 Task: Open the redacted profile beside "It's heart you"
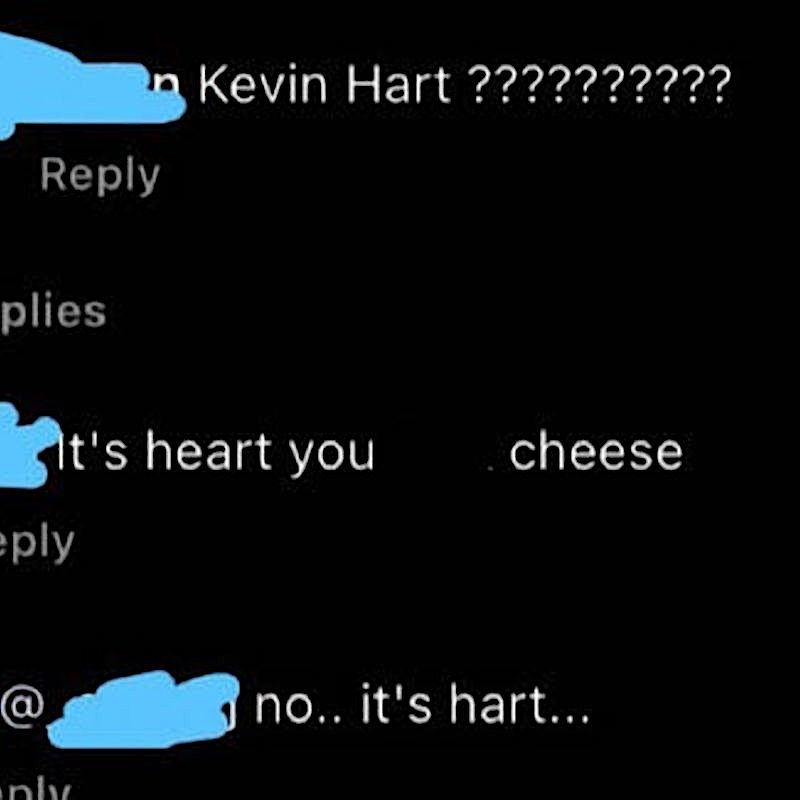pyautogui.click(x=28, y=446)
